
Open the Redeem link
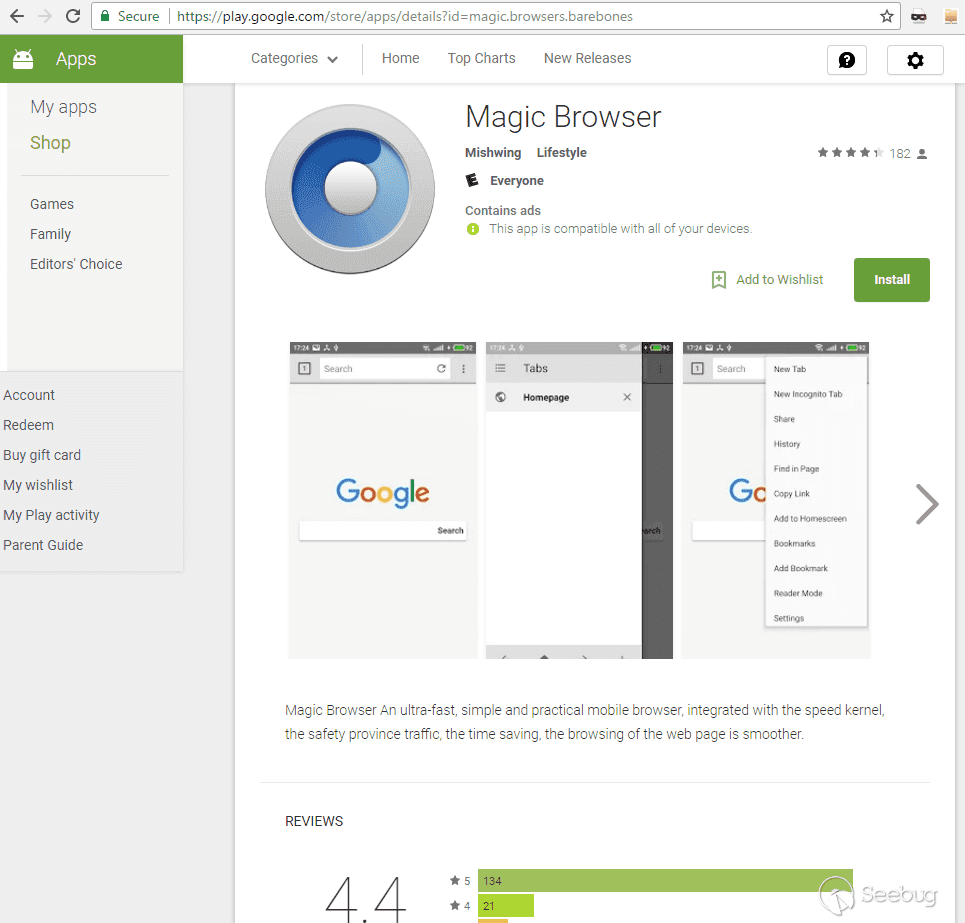click(x=28, y=425)
